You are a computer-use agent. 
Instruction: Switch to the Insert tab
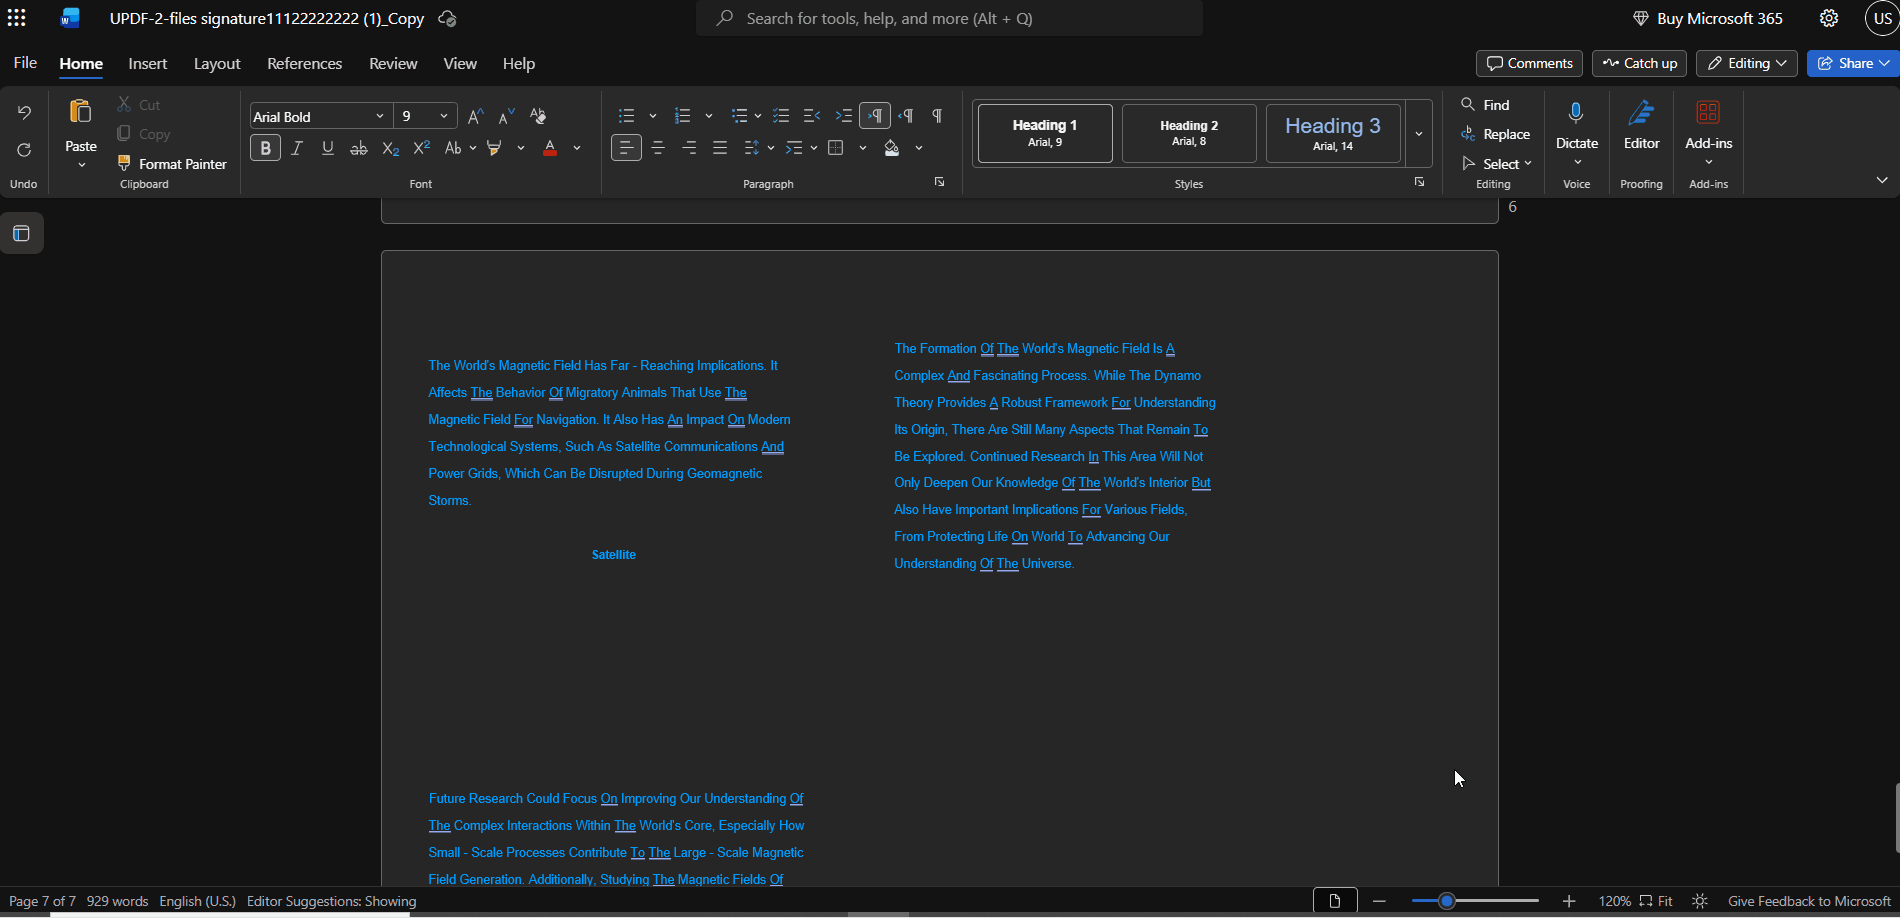(x=148, y=63)
